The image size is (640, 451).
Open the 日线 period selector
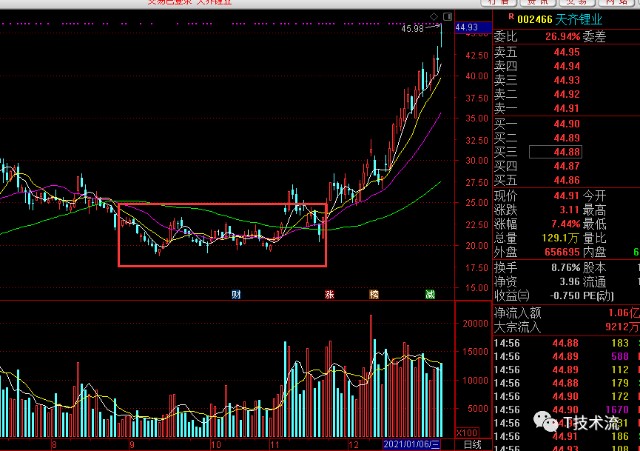click(473, 443)
